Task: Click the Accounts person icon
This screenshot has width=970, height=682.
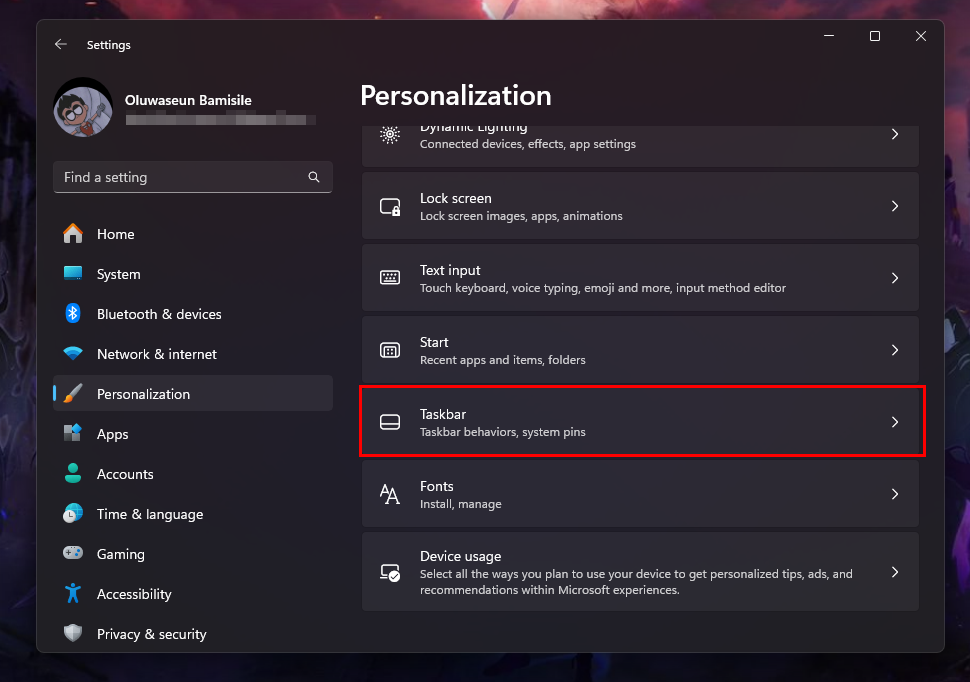Action: pyautogui.click(x=73, y=473)
